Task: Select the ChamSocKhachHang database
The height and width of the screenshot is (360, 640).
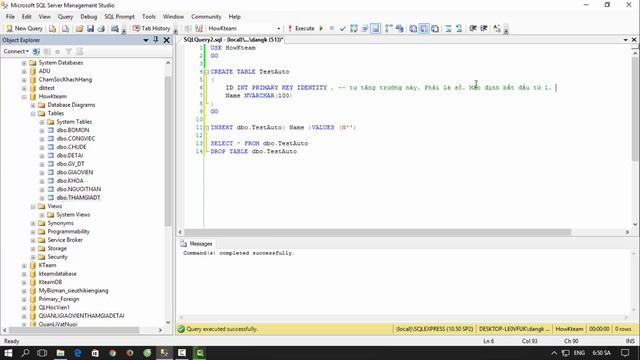Action: 65,80
